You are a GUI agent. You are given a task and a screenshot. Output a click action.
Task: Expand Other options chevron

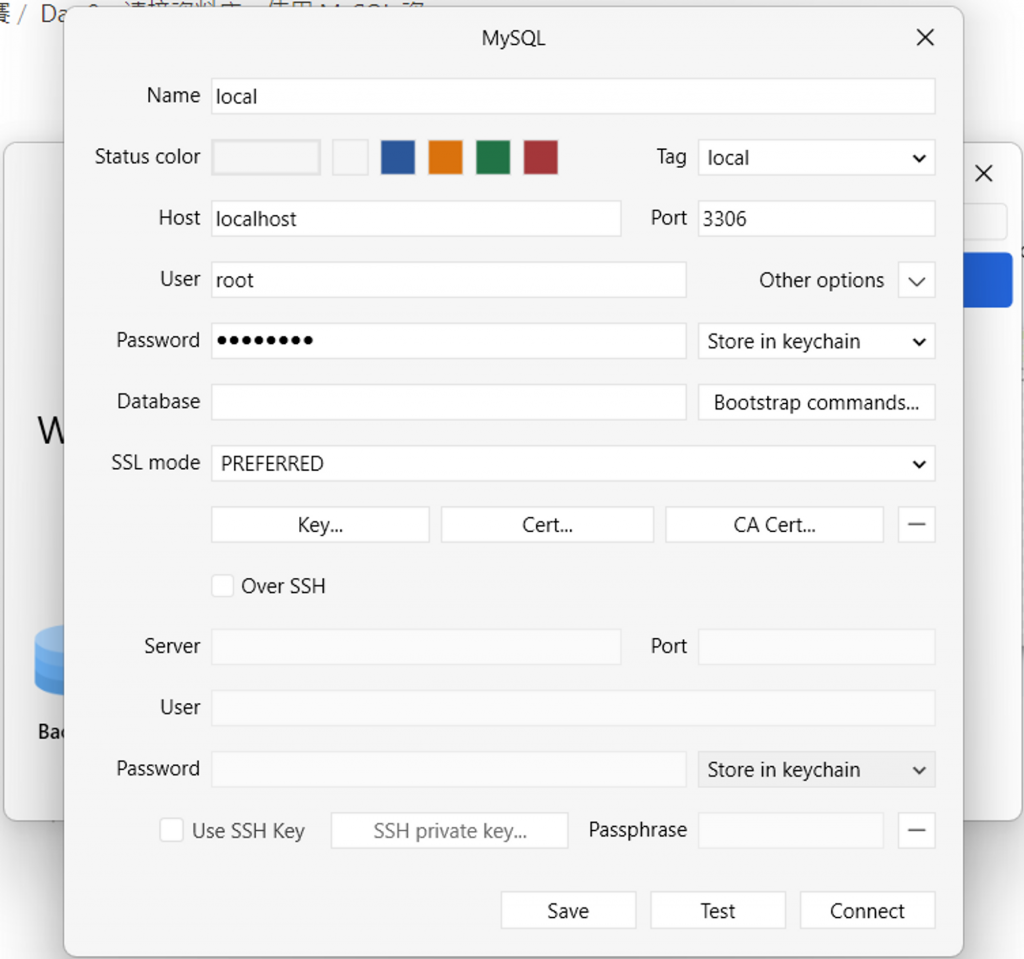tap(916, 280)
